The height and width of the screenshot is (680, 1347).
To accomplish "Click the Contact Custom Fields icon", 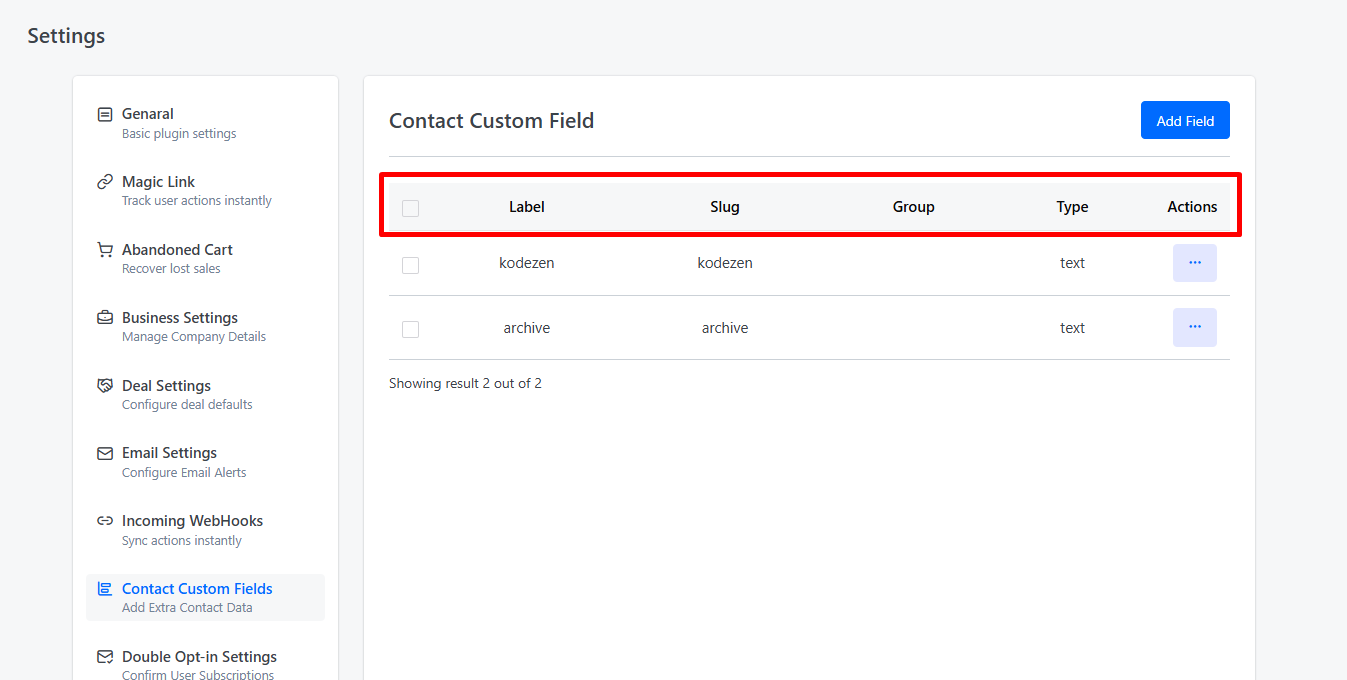I will 105,589.
